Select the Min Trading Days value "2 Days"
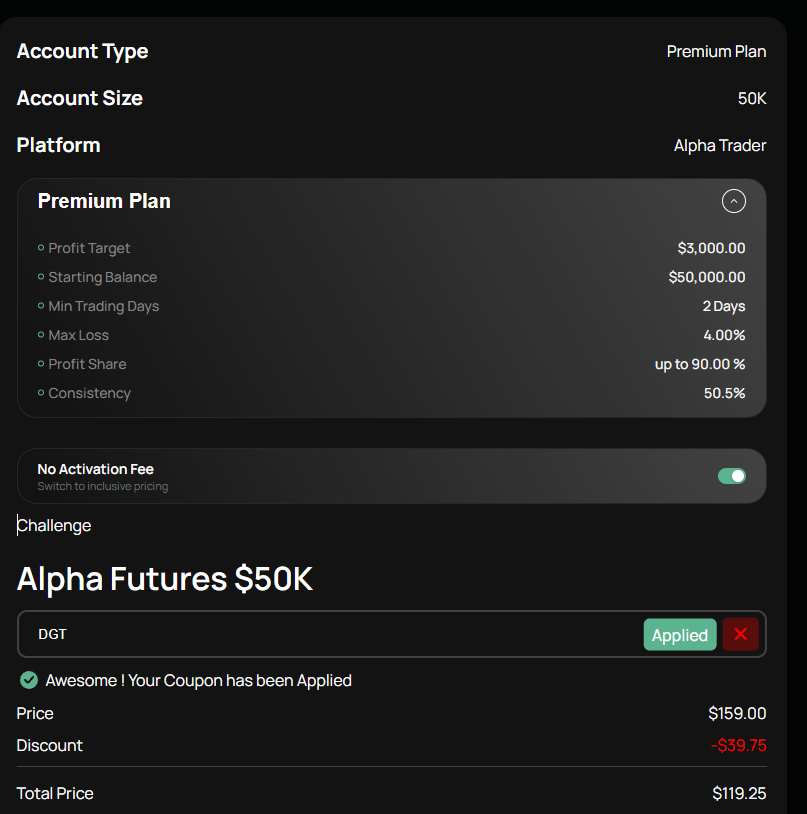Viewport: 807px width, 814px height. 723,306
